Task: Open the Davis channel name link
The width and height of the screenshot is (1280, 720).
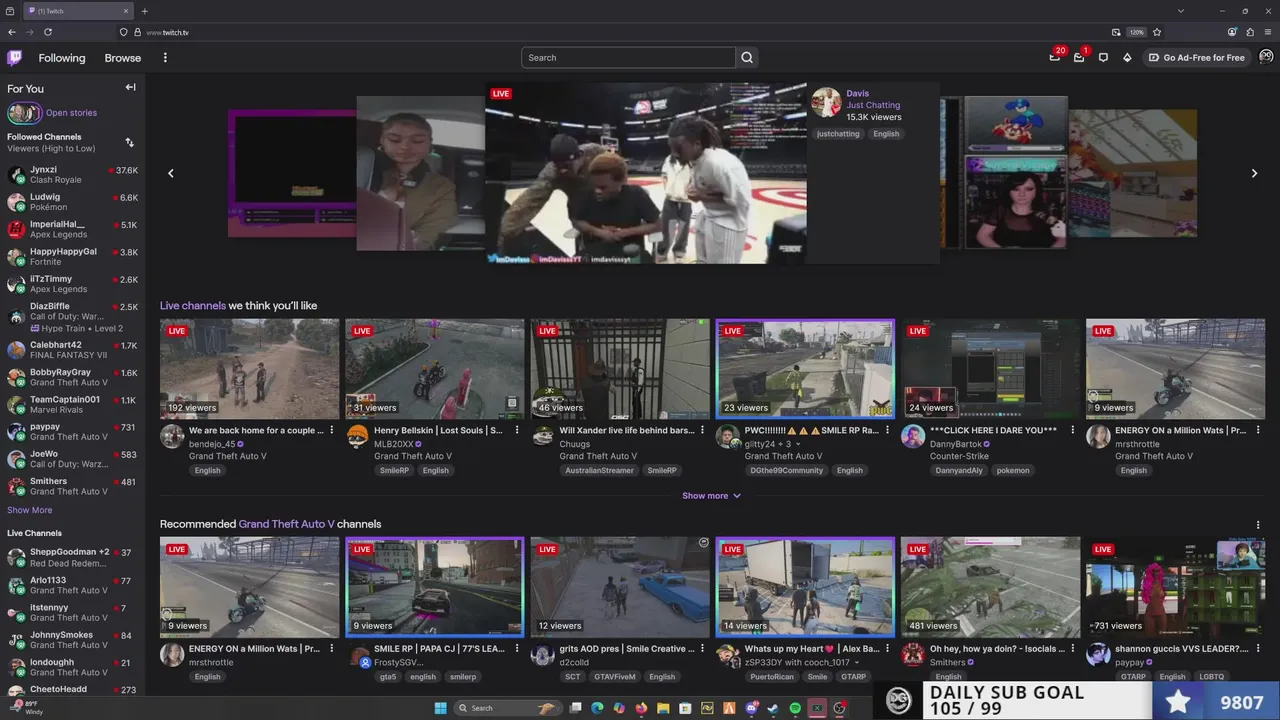Action: tap(857, 93)
